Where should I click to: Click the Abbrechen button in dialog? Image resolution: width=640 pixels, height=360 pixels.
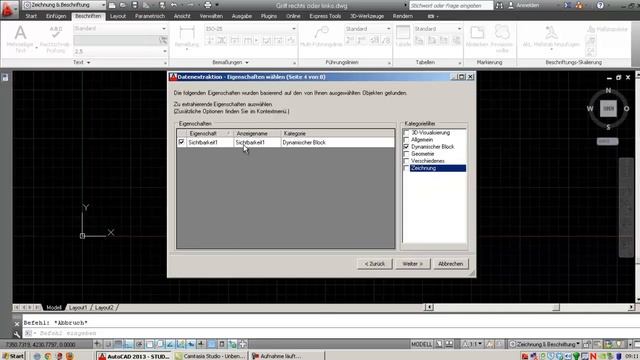[x=450, y=264]
